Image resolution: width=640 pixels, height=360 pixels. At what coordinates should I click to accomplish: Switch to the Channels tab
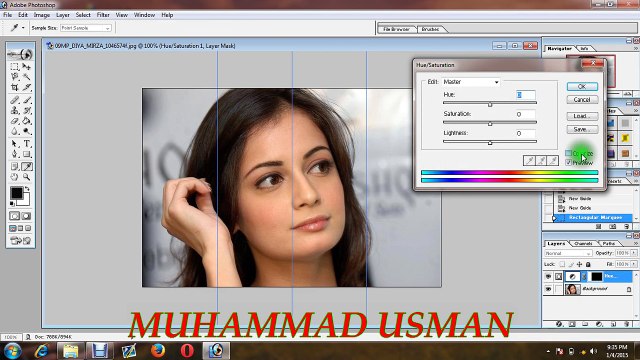(583, 243)
